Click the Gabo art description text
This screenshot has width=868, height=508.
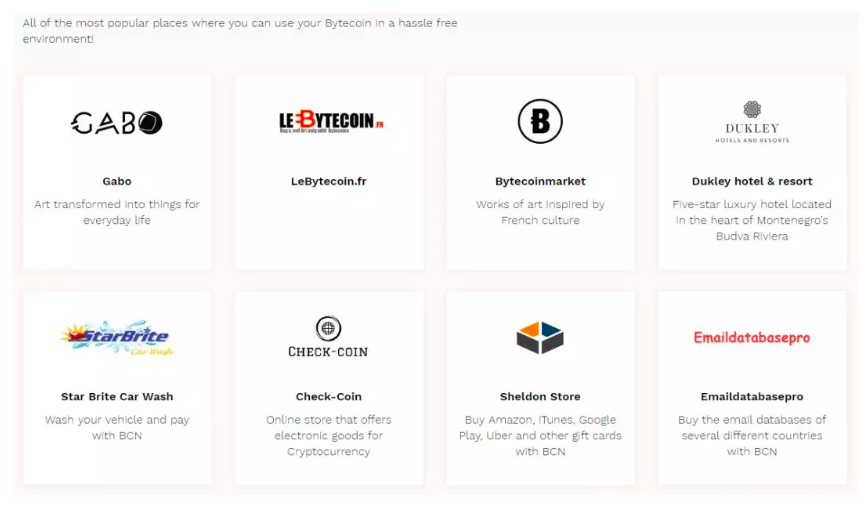[117, 212]
